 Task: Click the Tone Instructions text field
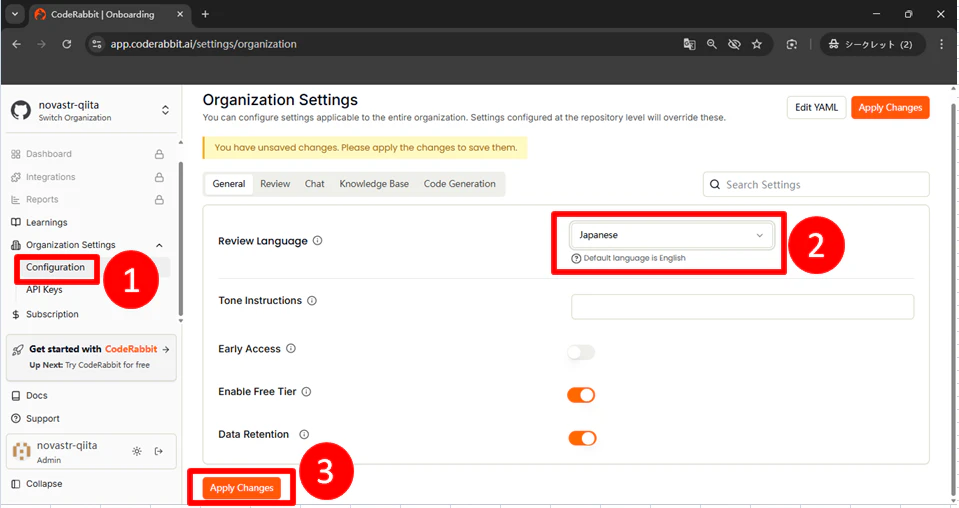742,307
